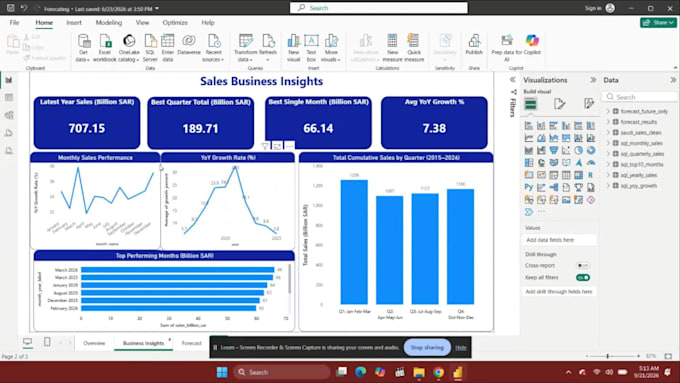Select the Gauge visual

pos(591,163)
